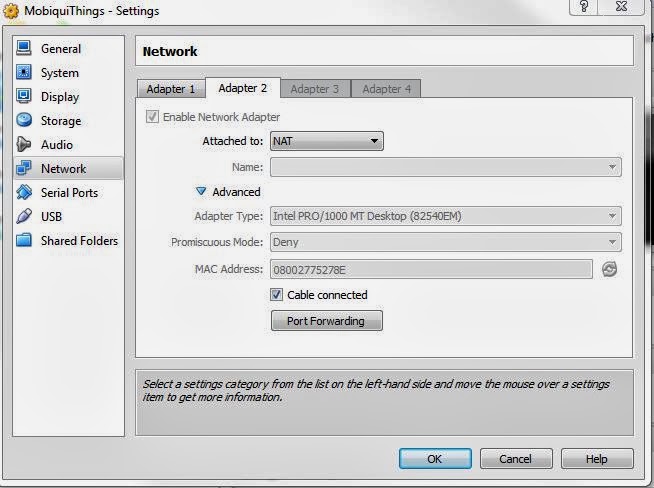Click the USB plug icon
The width and height of the screenshot is (654, 488).
tap(24, 216)
